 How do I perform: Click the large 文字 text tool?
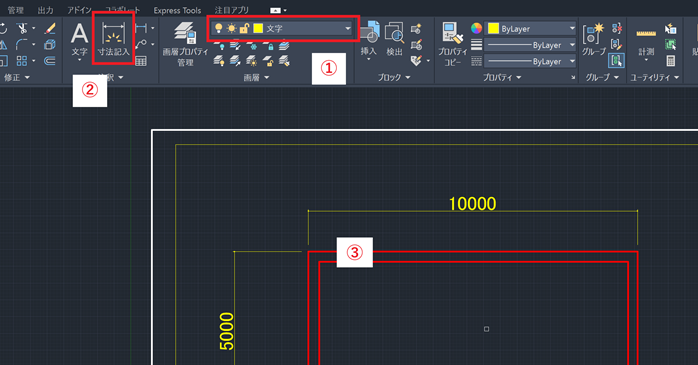(x=80, y=39)
